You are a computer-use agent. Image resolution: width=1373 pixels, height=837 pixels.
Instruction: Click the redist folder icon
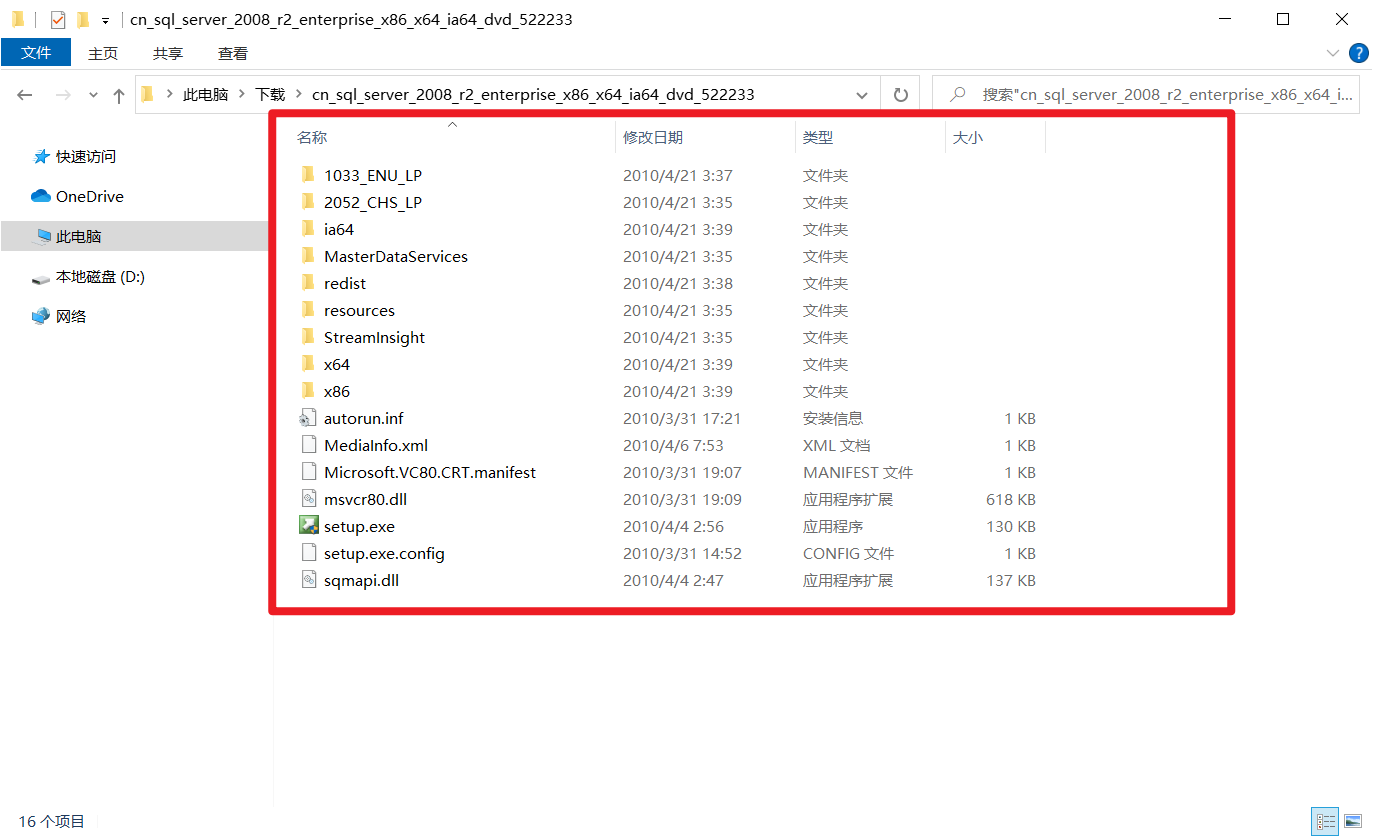pos(308,283)
